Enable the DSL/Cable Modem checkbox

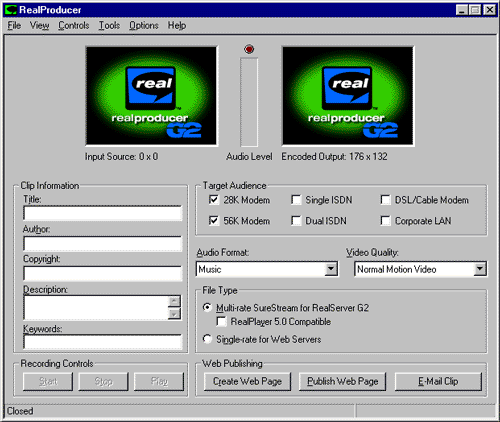pyautogui.click(x=385, y=200)
